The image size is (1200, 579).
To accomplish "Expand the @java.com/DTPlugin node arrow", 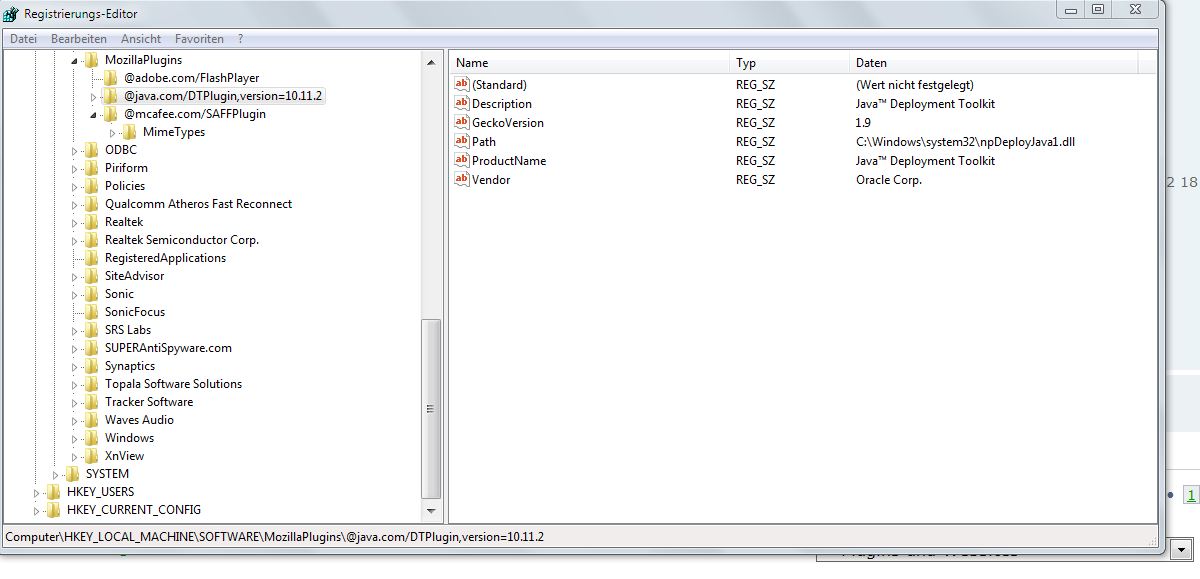I will 93,97.
